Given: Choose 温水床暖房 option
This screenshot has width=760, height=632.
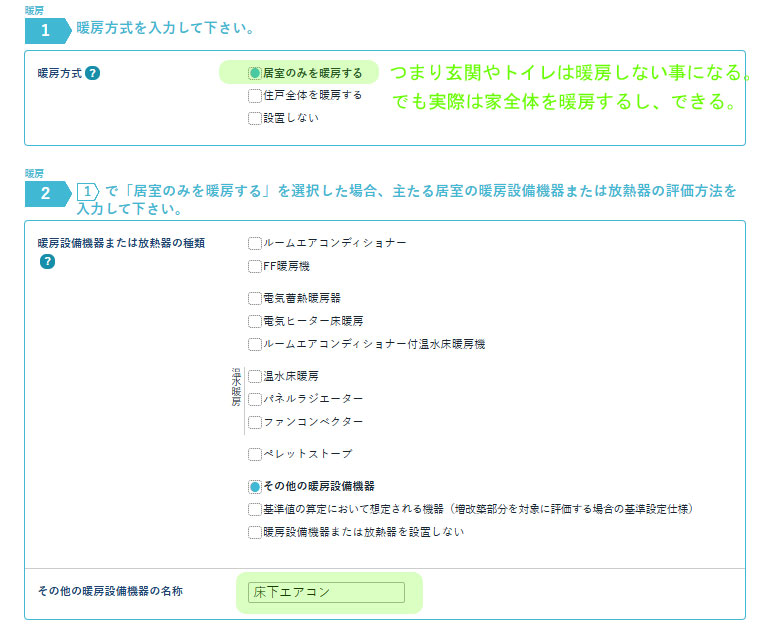Looking at the screenshot, I should coord(255,376).
